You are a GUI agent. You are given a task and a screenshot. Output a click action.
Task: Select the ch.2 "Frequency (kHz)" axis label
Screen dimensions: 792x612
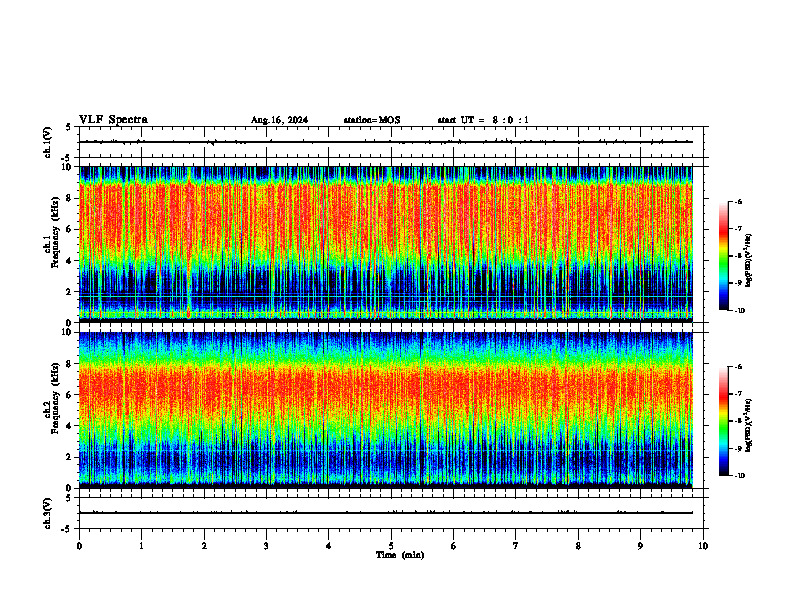[x=55, y=398]
